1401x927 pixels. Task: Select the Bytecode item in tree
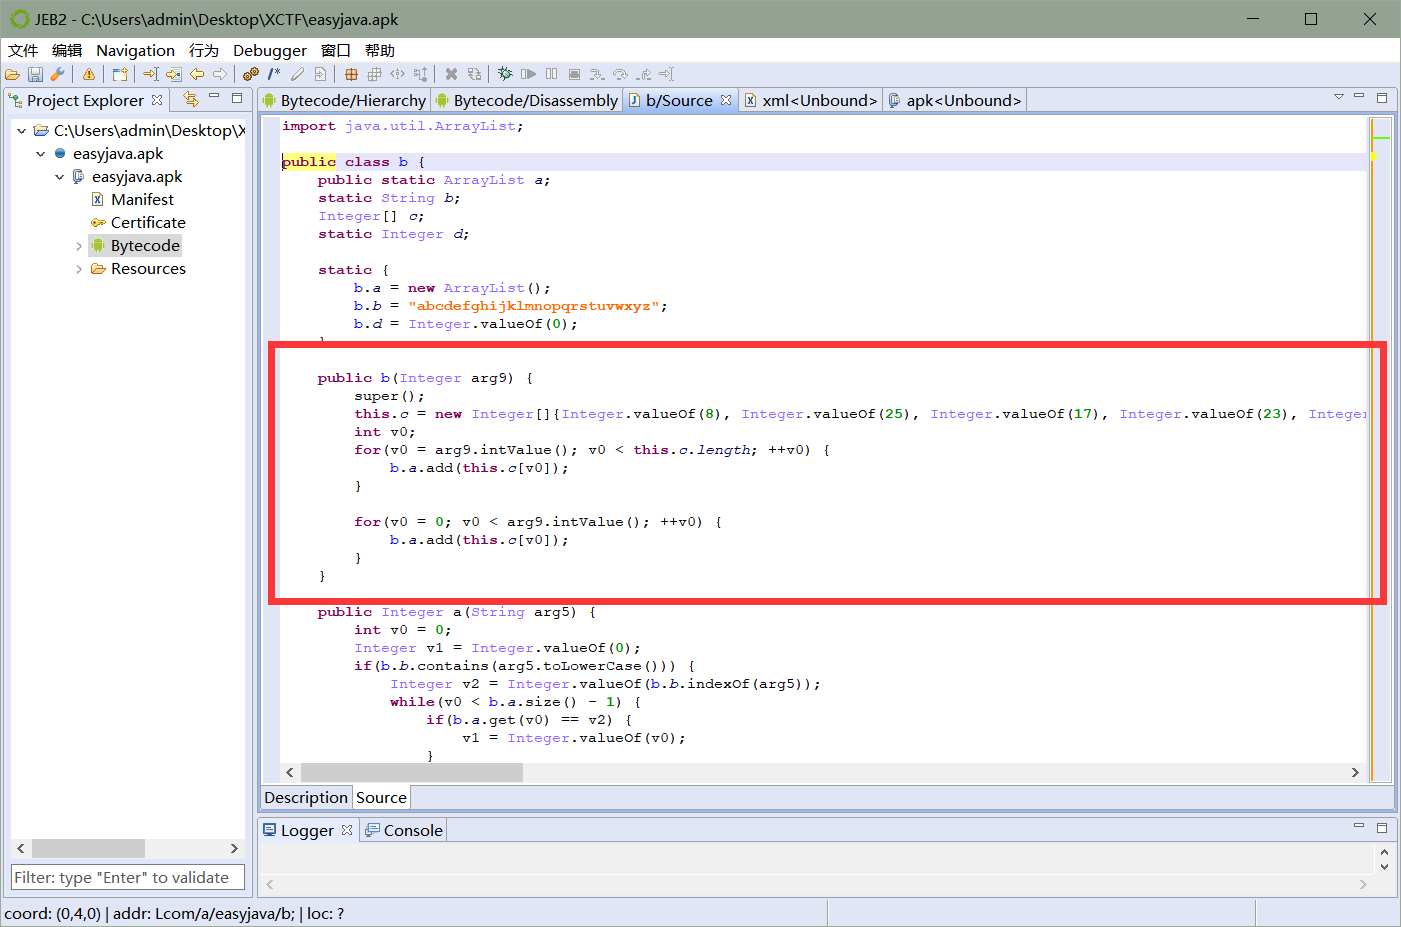145,245
